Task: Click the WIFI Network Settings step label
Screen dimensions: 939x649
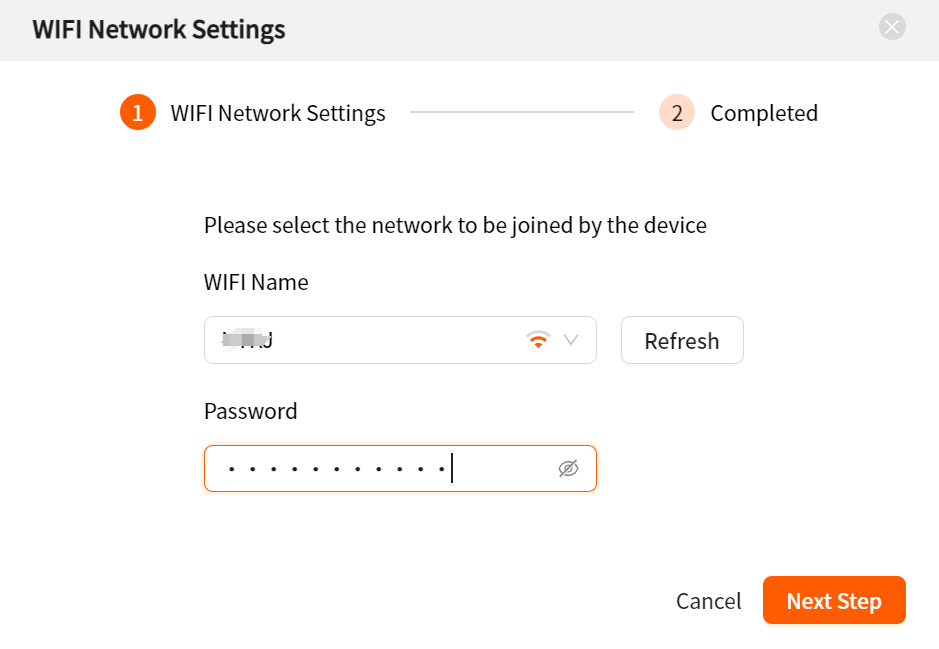Action: coord(278,113)
